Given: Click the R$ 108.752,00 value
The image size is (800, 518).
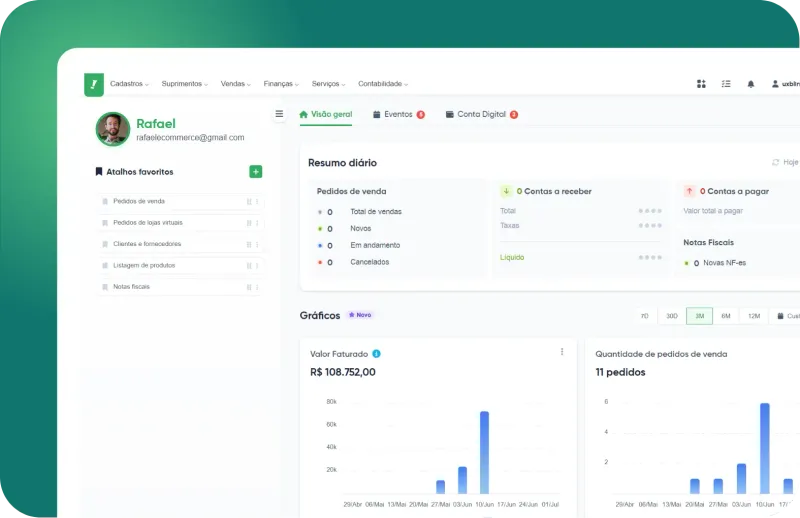Looking at the screenshot, I should pos(343,372).
